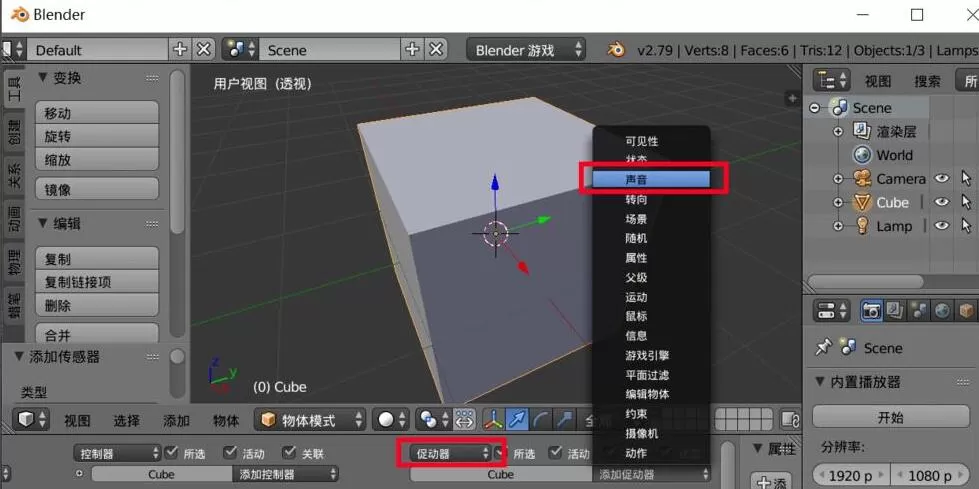The image size is (979, 489).
Task: Click the outliner horizontal scrollbar
Action: point(865,281)
